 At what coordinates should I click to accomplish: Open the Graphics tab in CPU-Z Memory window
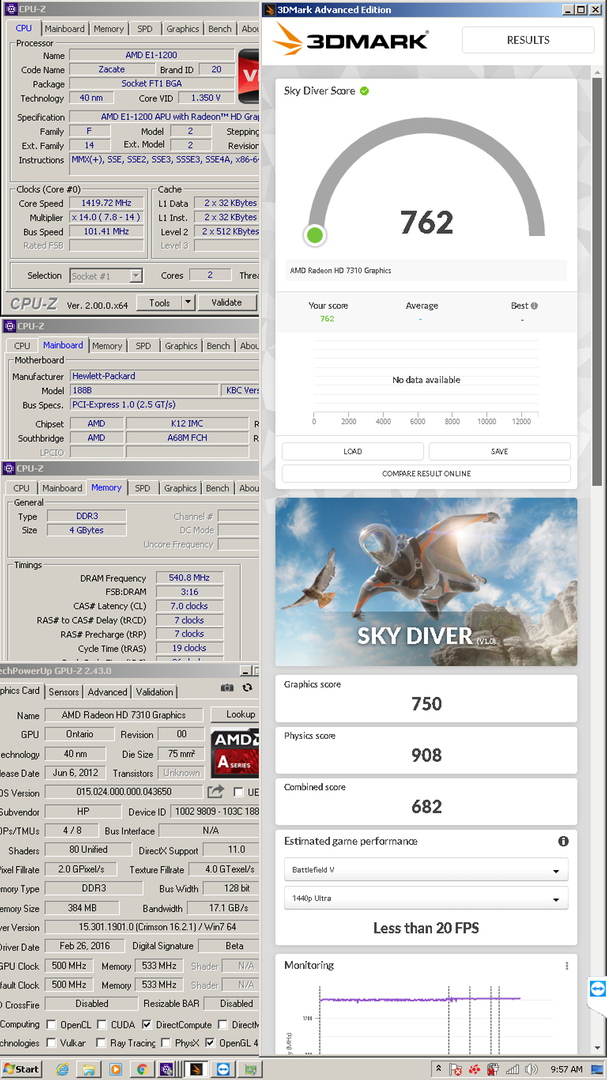[180, 488]
